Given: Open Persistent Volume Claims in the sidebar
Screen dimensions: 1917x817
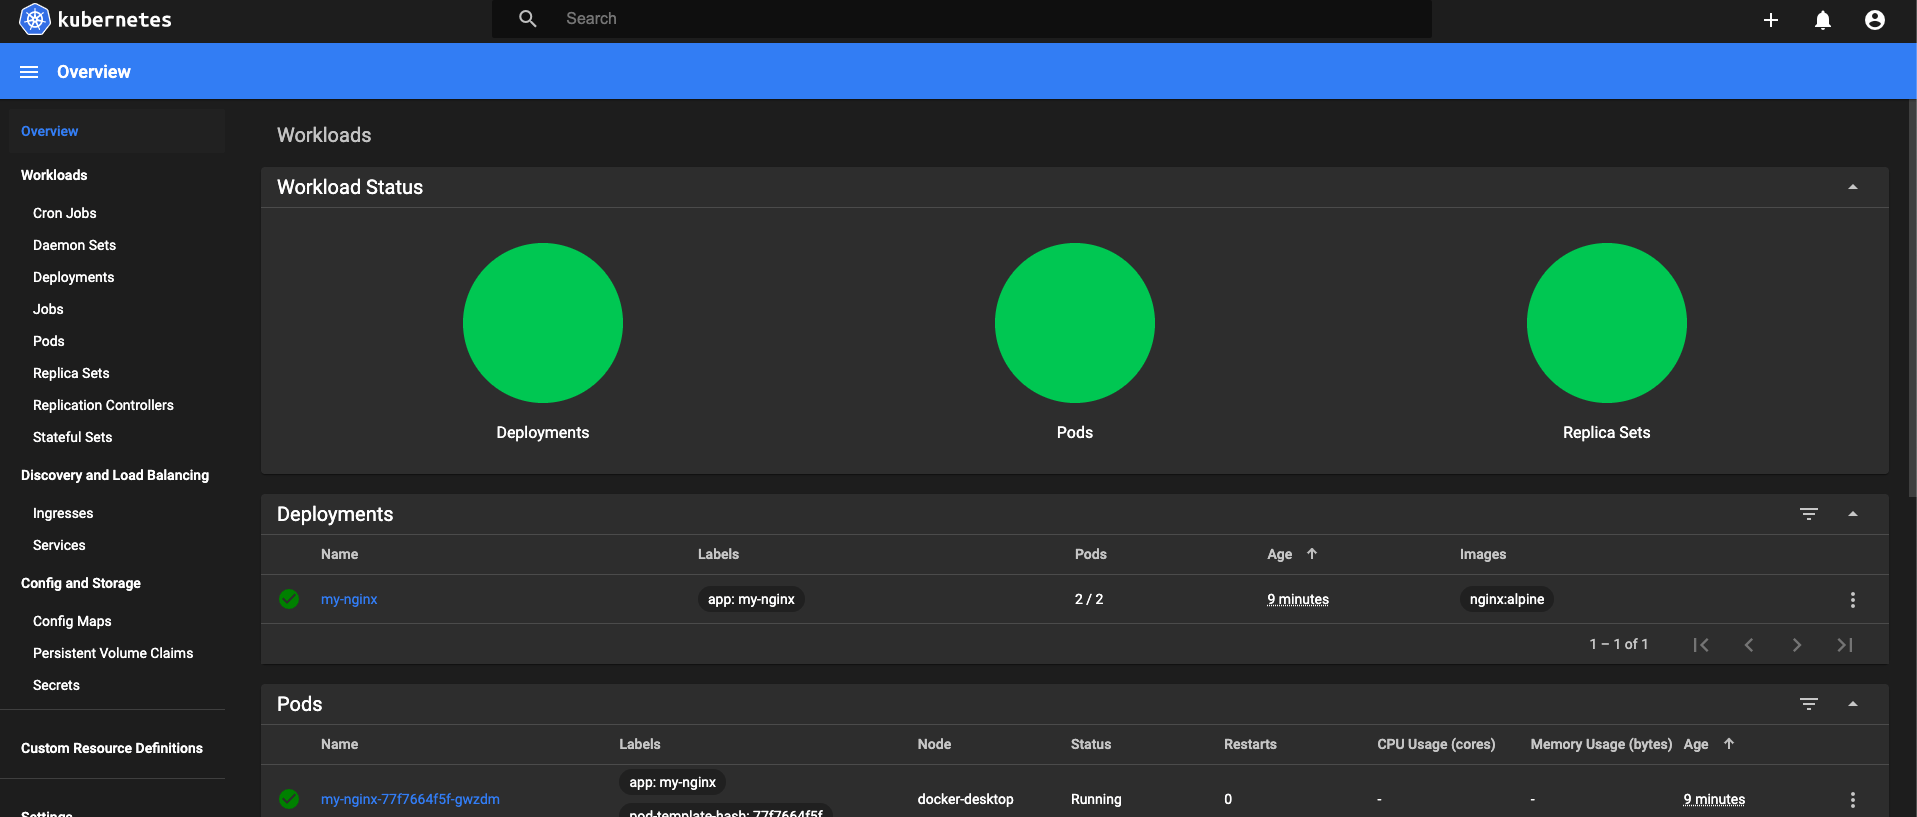Looking at the screenshot, I should [113, 653].
